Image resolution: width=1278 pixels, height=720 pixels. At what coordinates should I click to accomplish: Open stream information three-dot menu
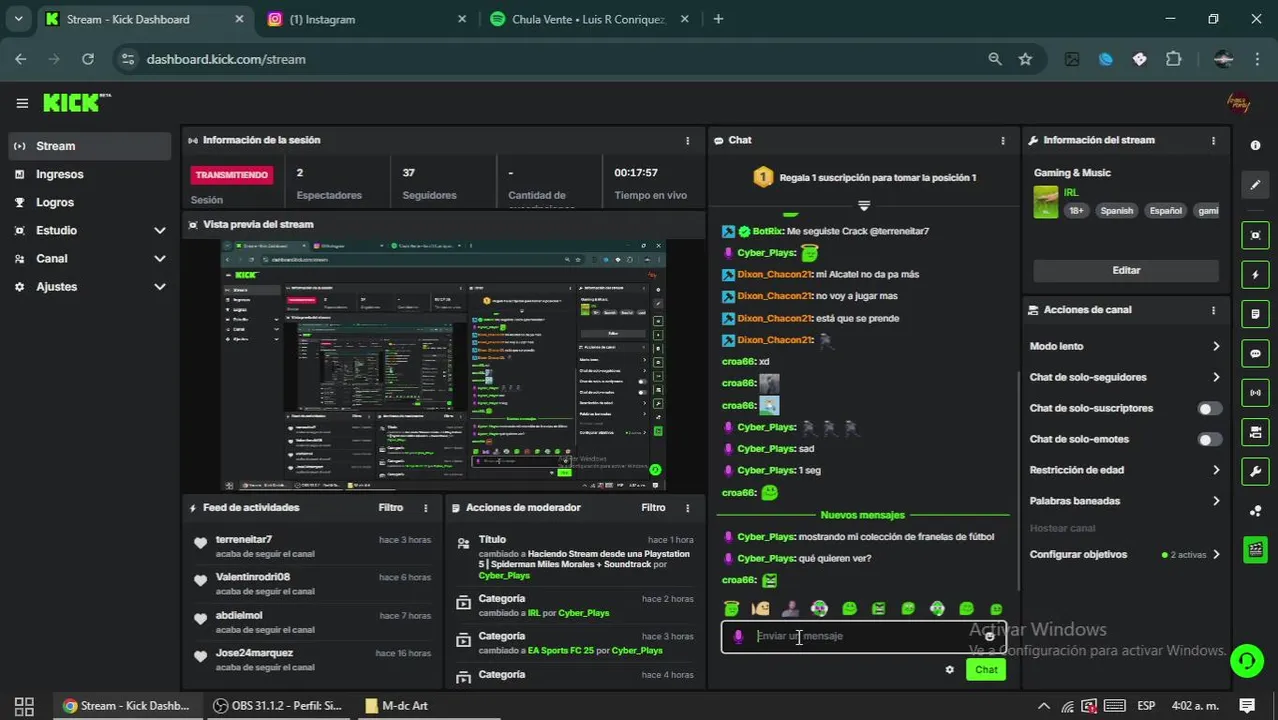click(1213, 141)
